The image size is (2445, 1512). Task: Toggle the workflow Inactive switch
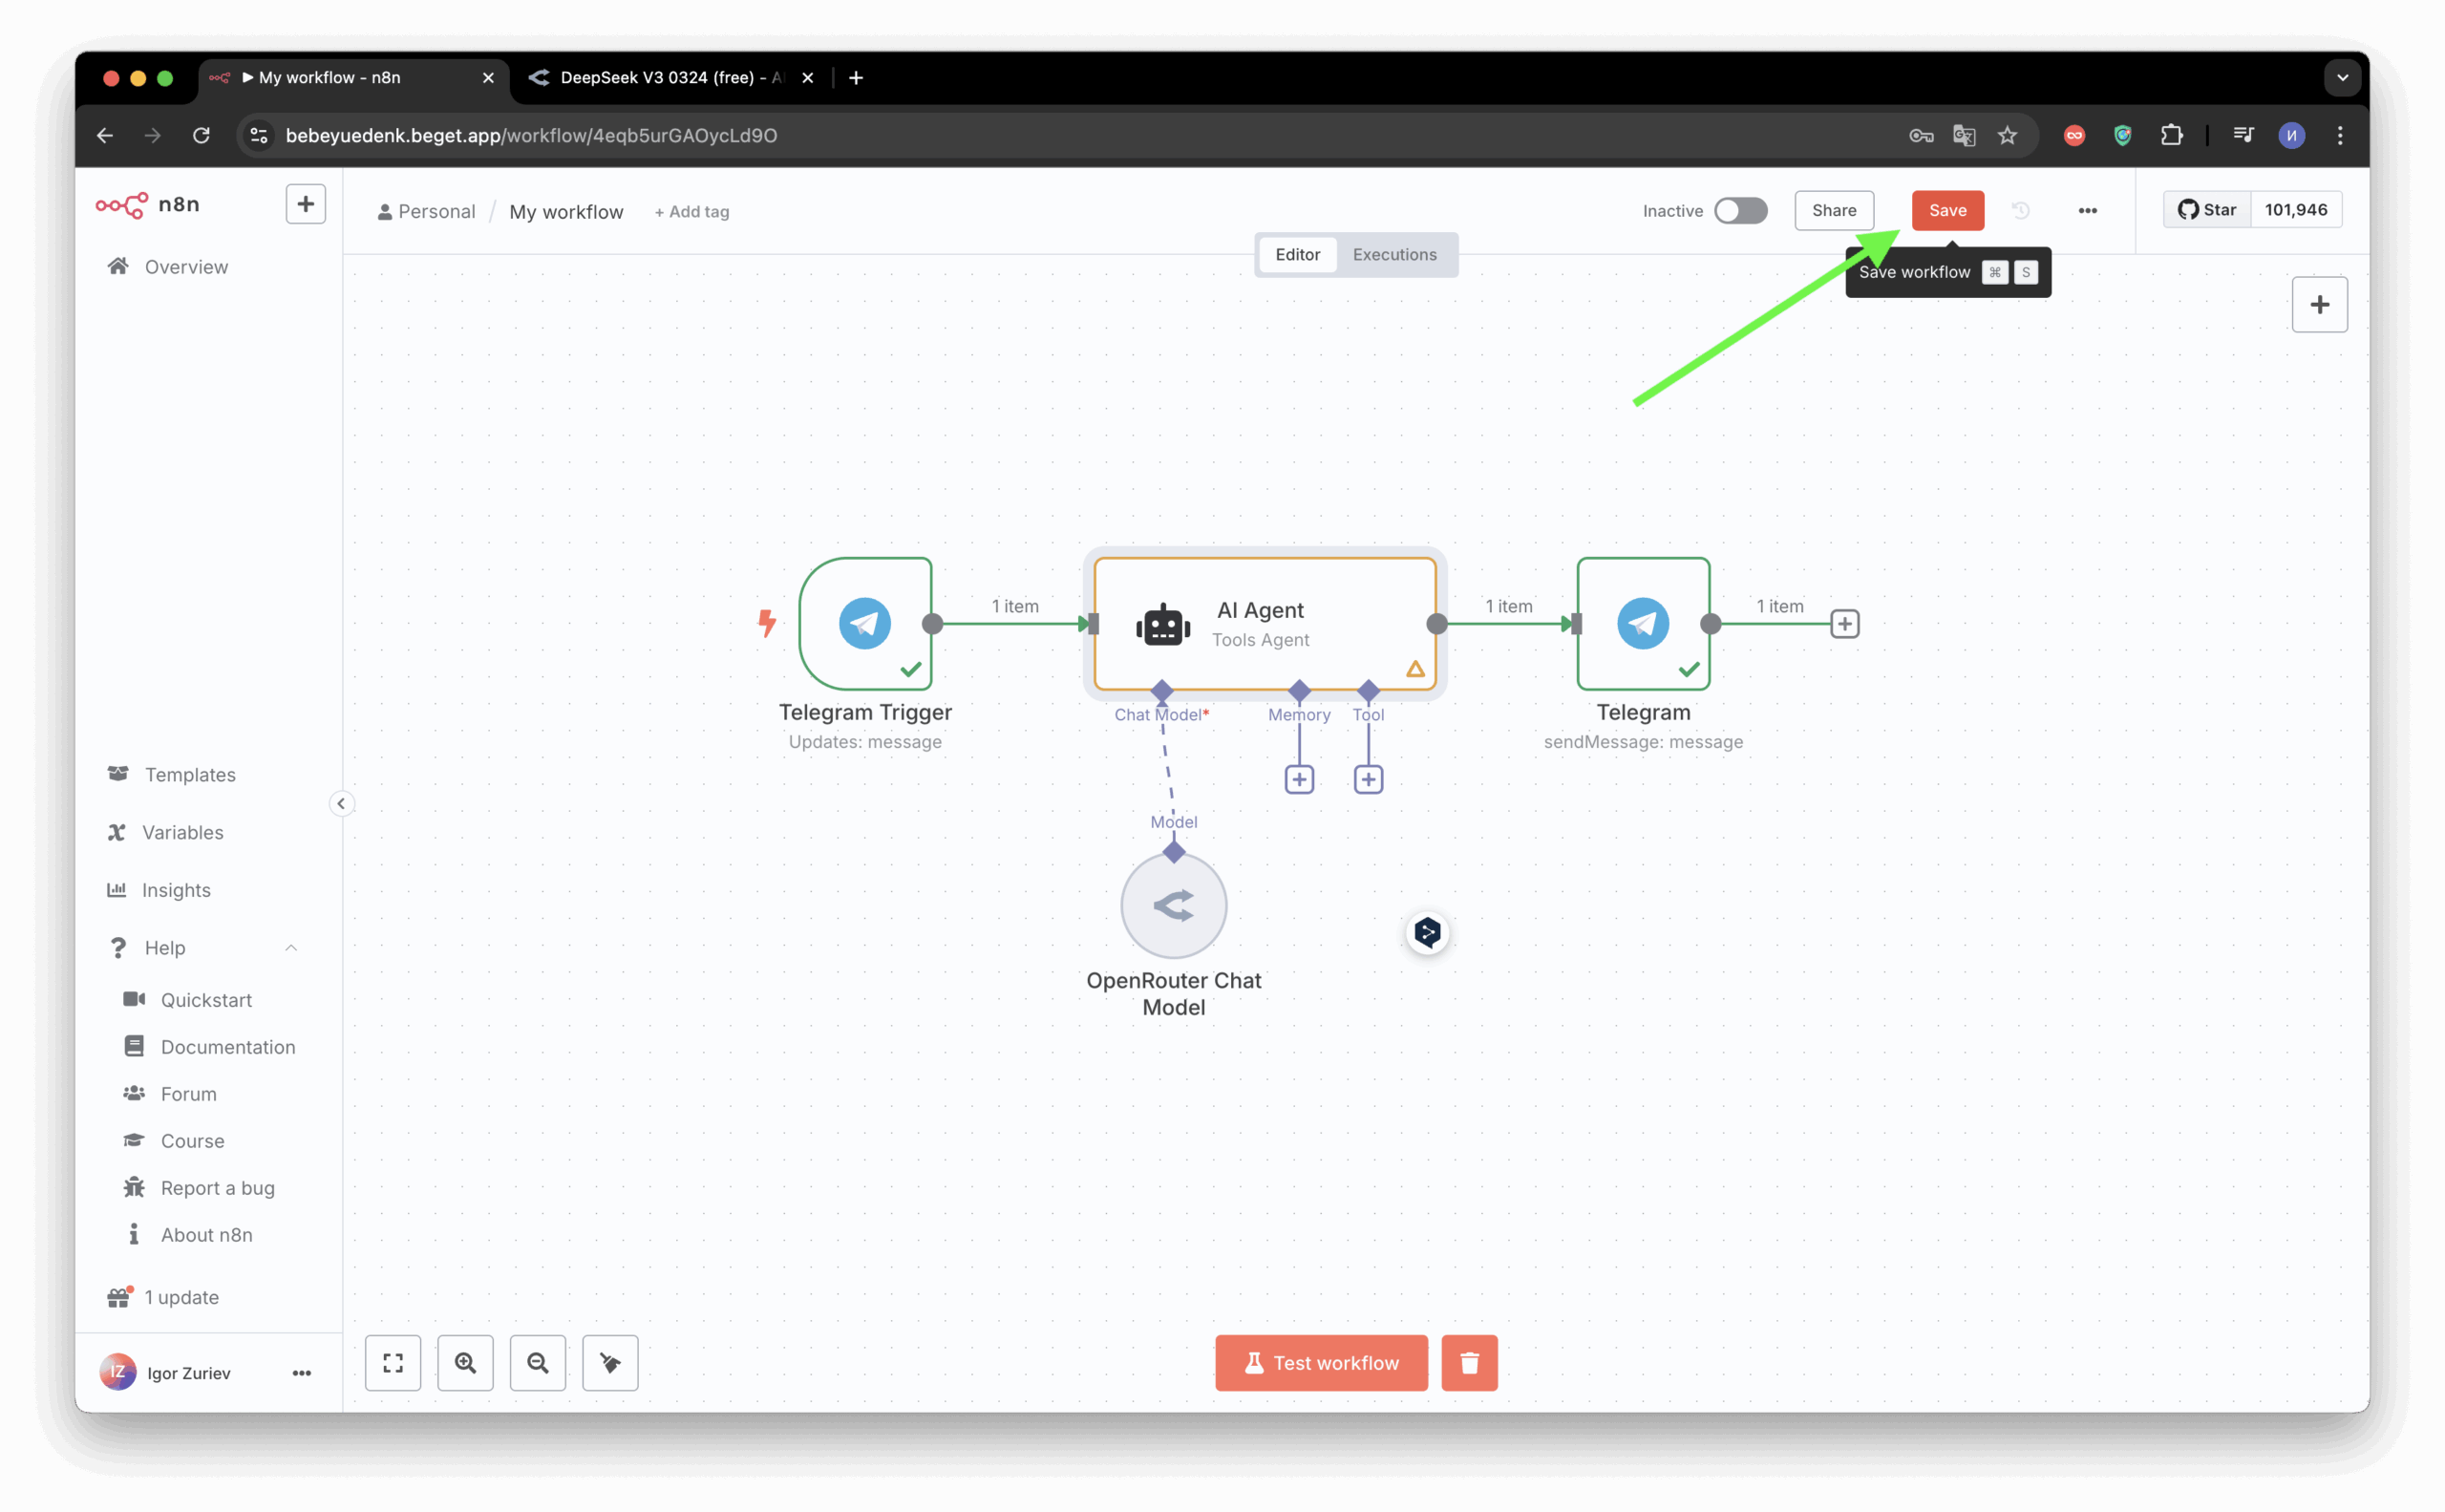click(x=1740, y=211)
